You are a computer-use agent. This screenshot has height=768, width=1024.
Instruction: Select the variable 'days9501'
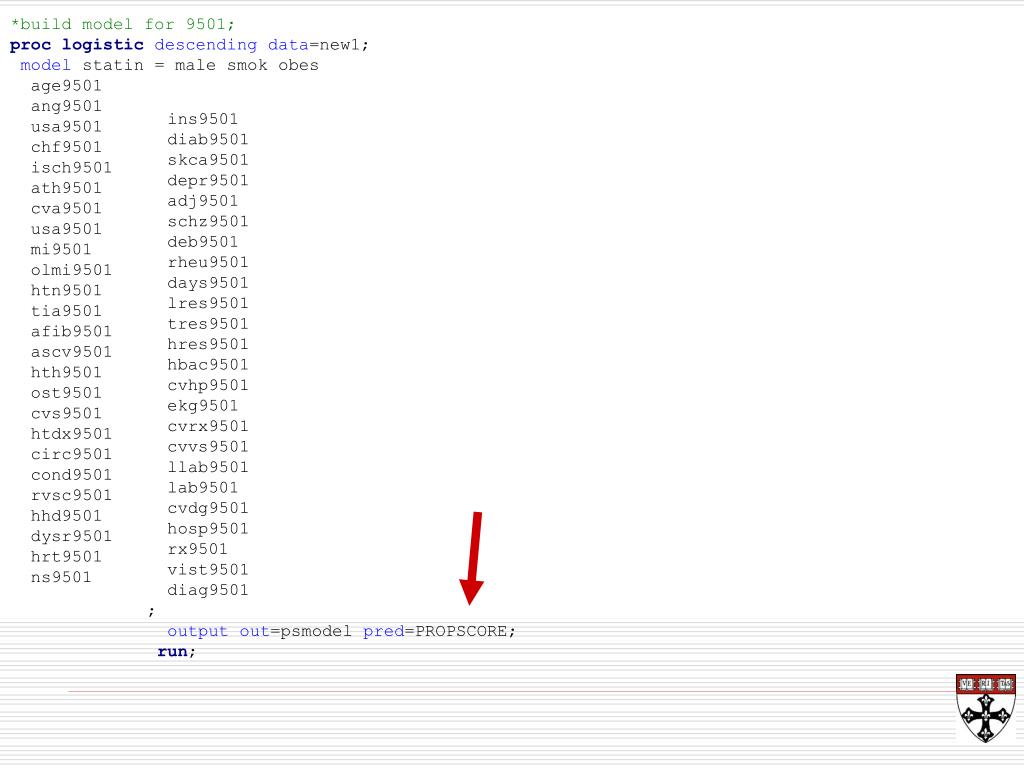(x=208, y=283)
